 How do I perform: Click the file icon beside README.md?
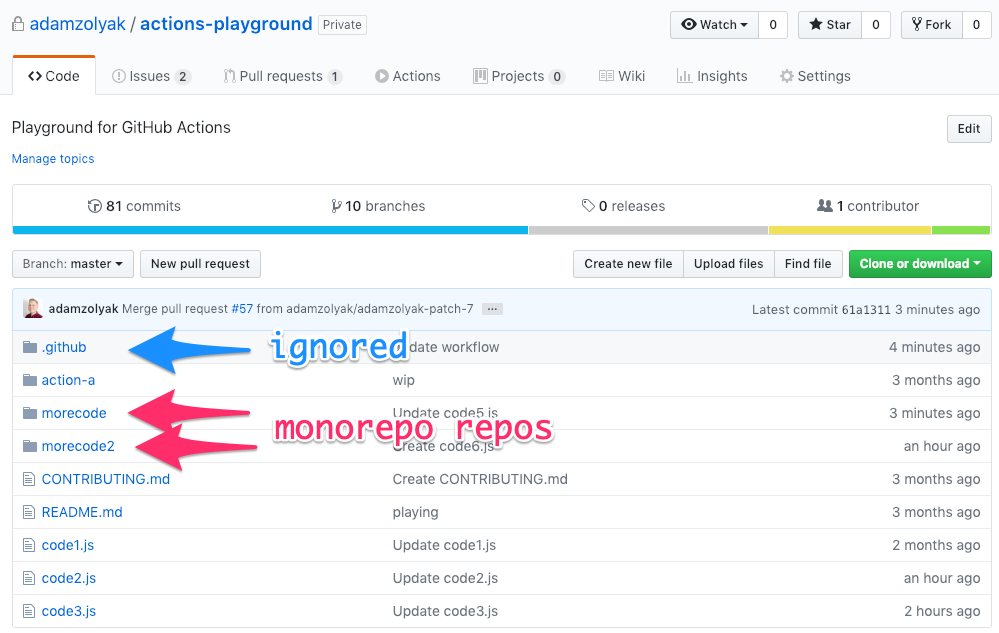click(29, 512)
